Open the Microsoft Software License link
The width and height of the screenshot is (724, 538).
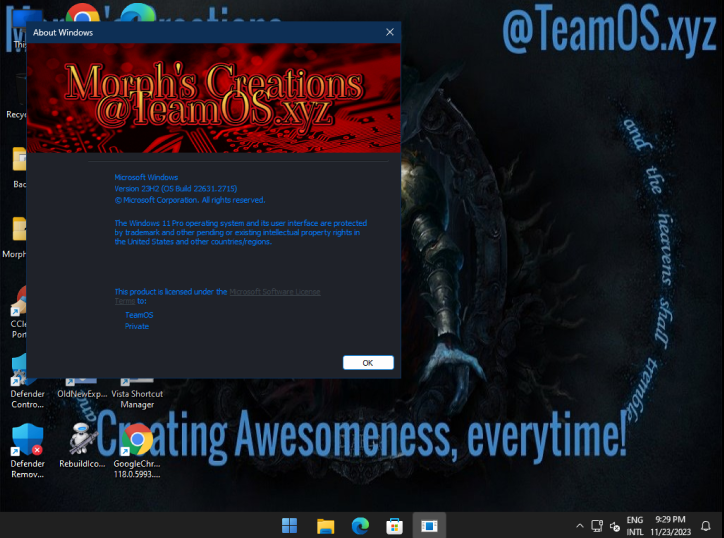(x=275, y=292)
